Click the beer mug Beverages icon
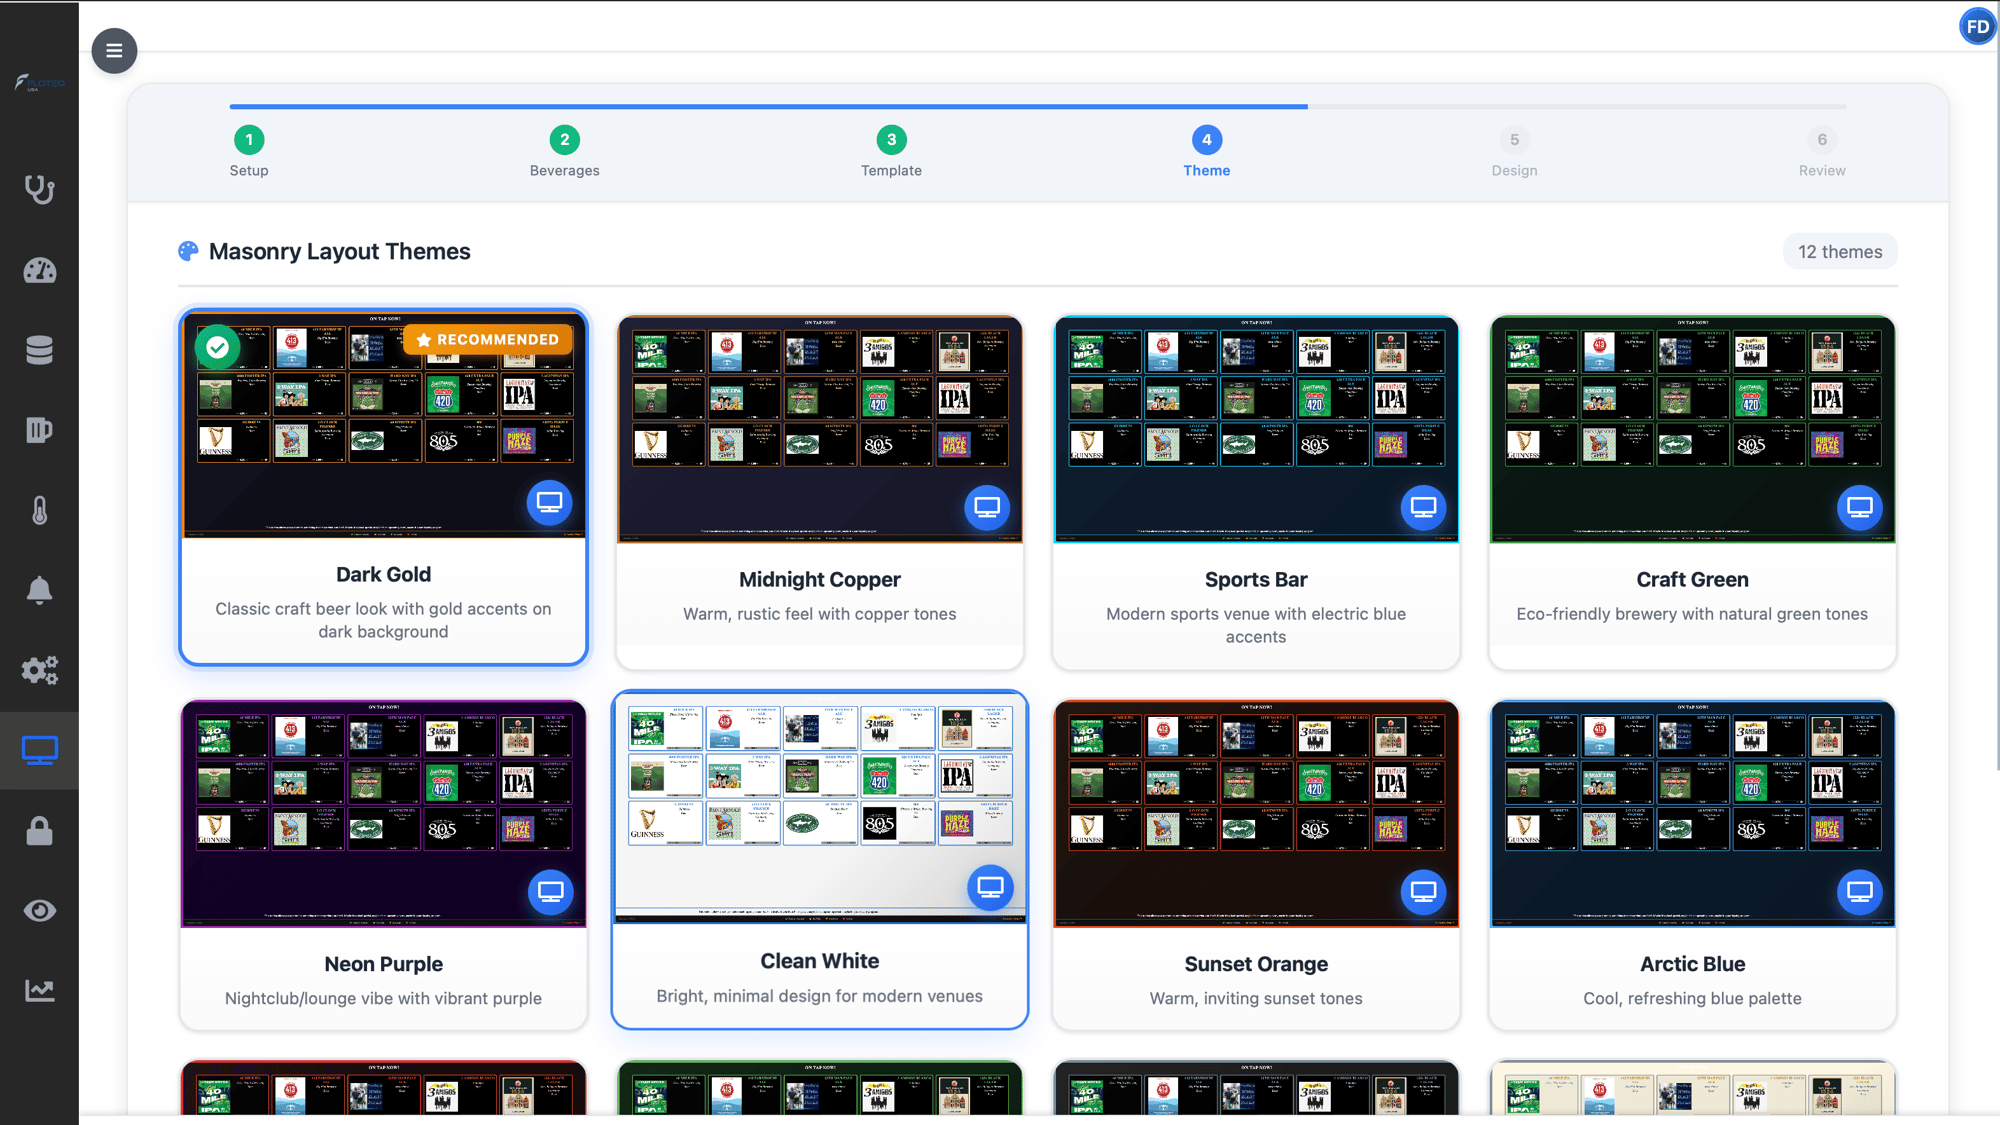 (x=39, y=430)
